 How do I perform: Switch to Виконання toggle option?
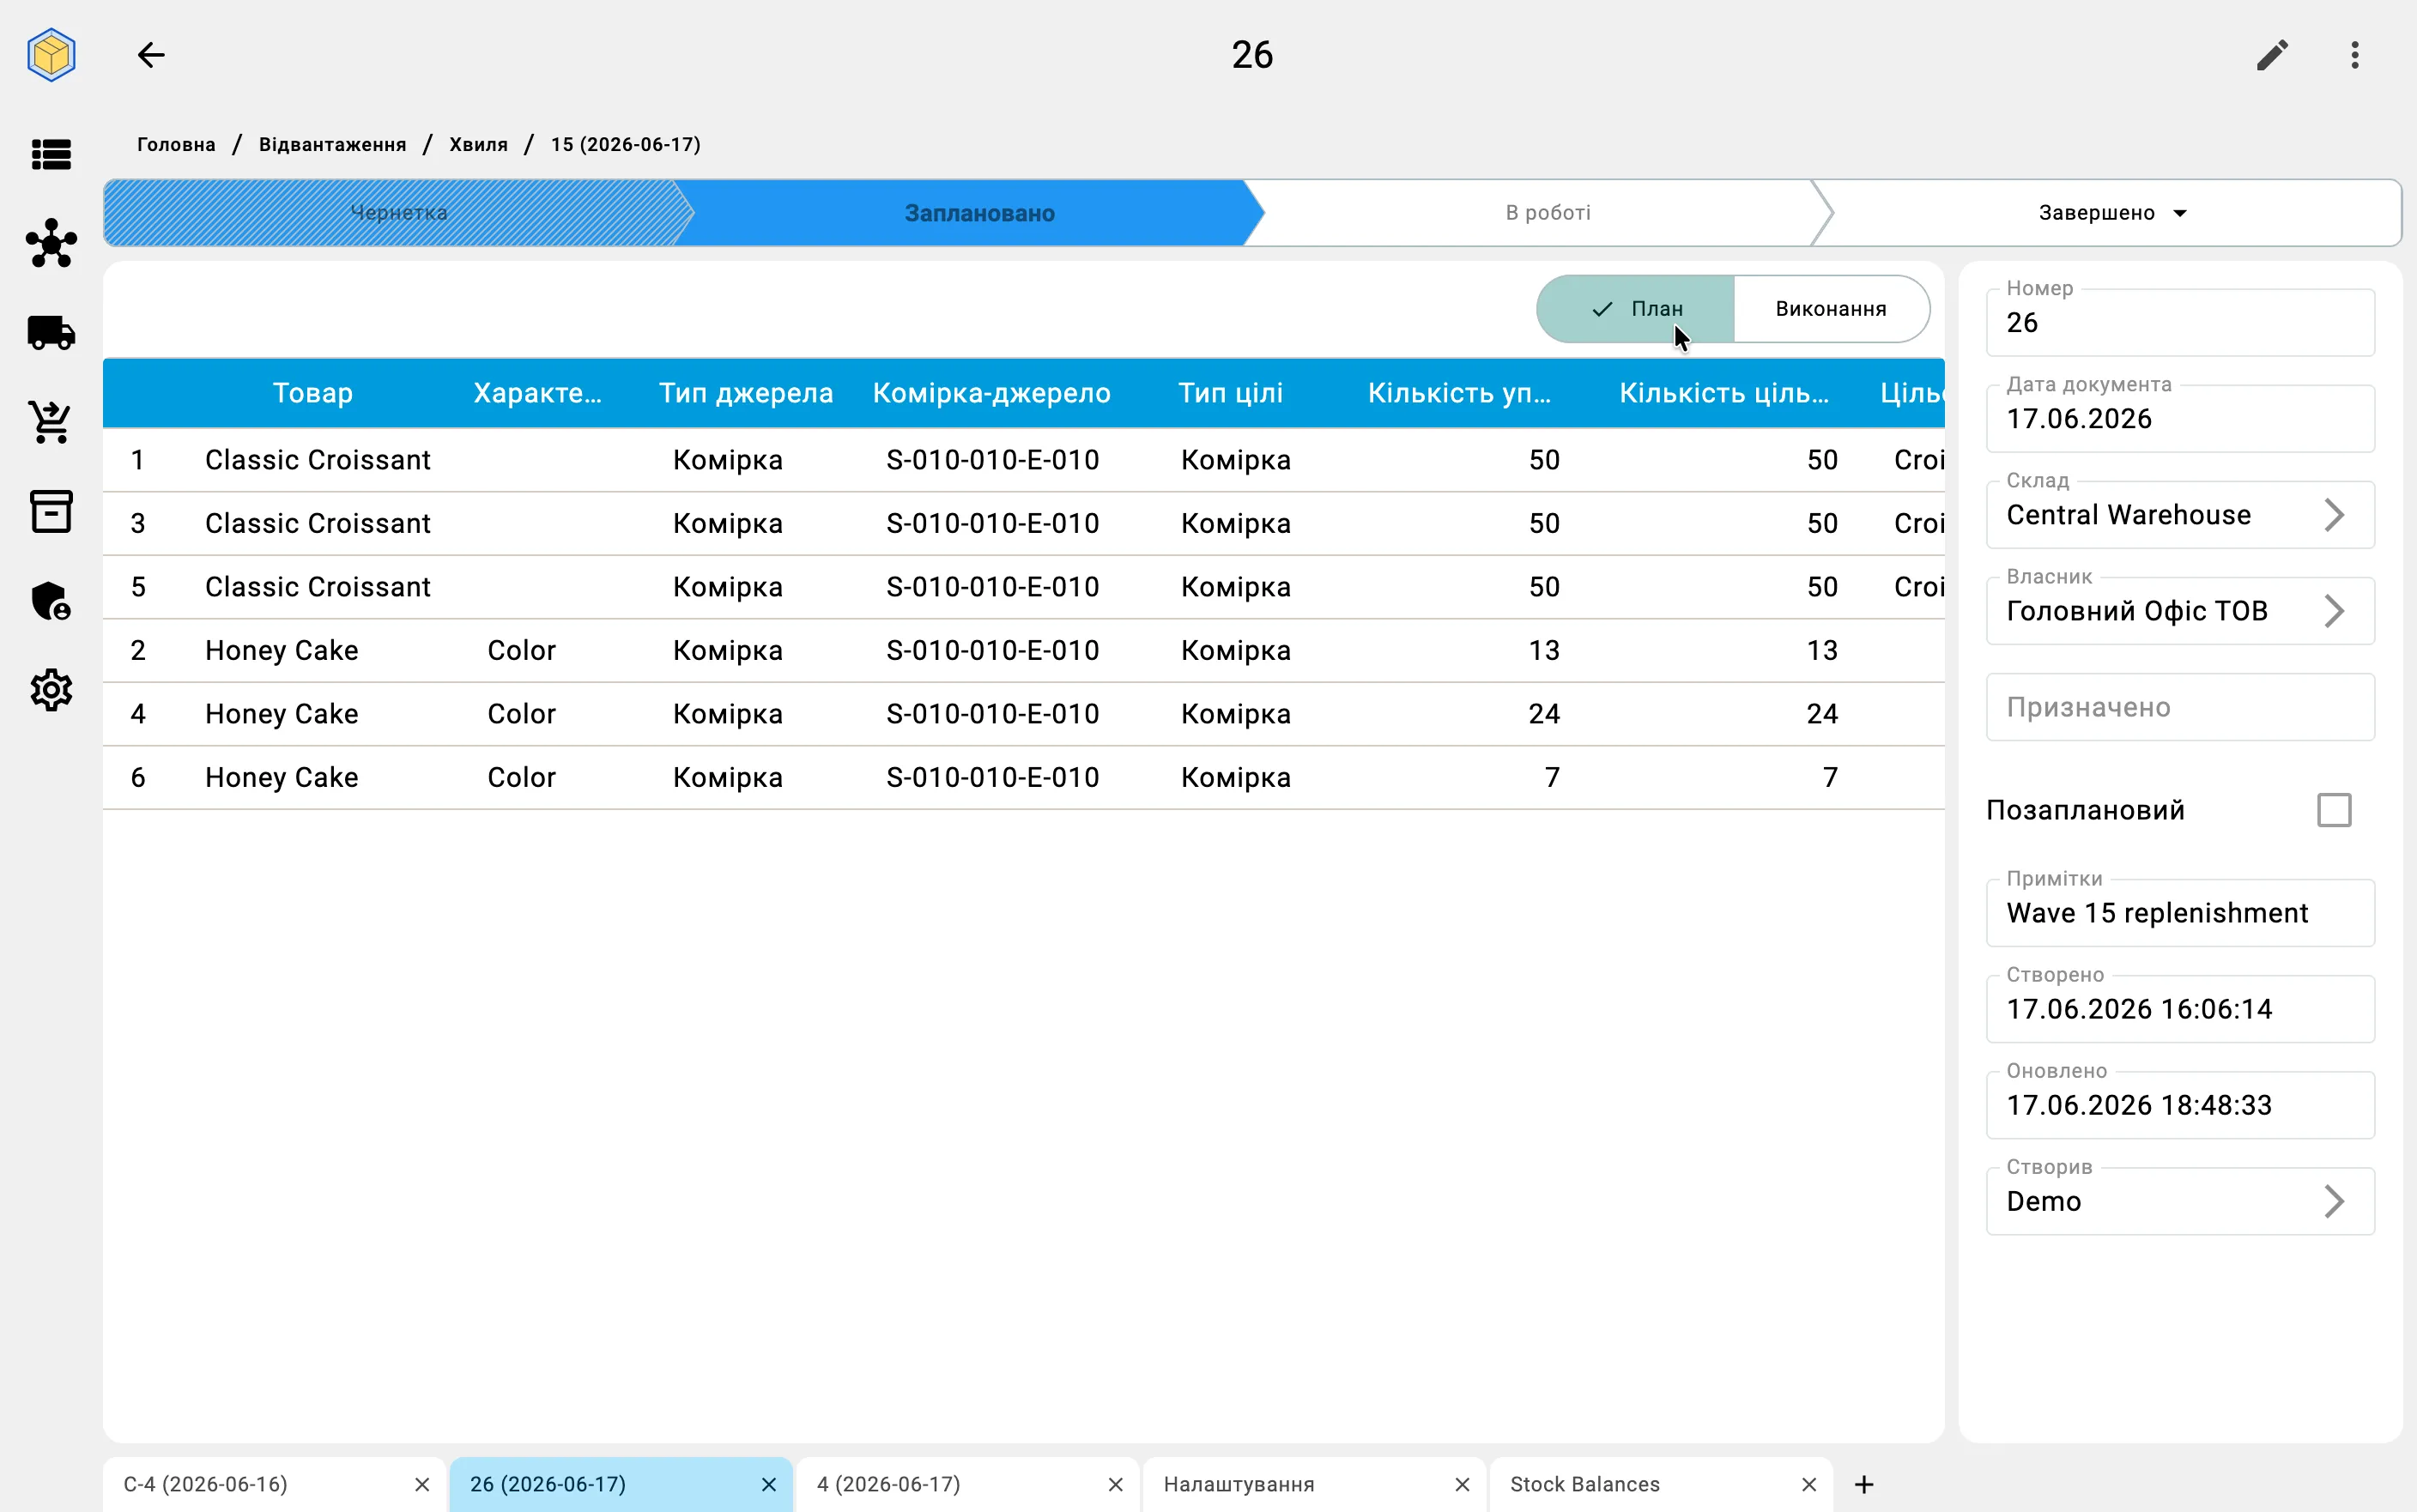click(1831, 309)
